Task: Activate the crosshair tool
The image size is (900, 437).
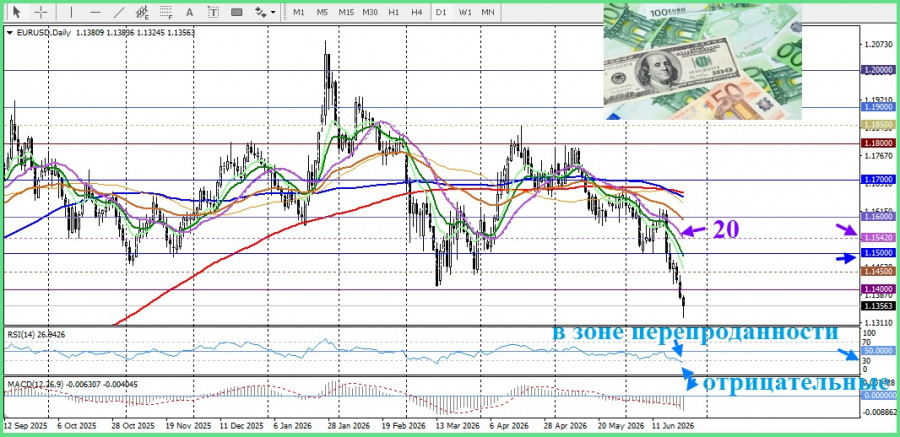Action: [x=41, y=11]
